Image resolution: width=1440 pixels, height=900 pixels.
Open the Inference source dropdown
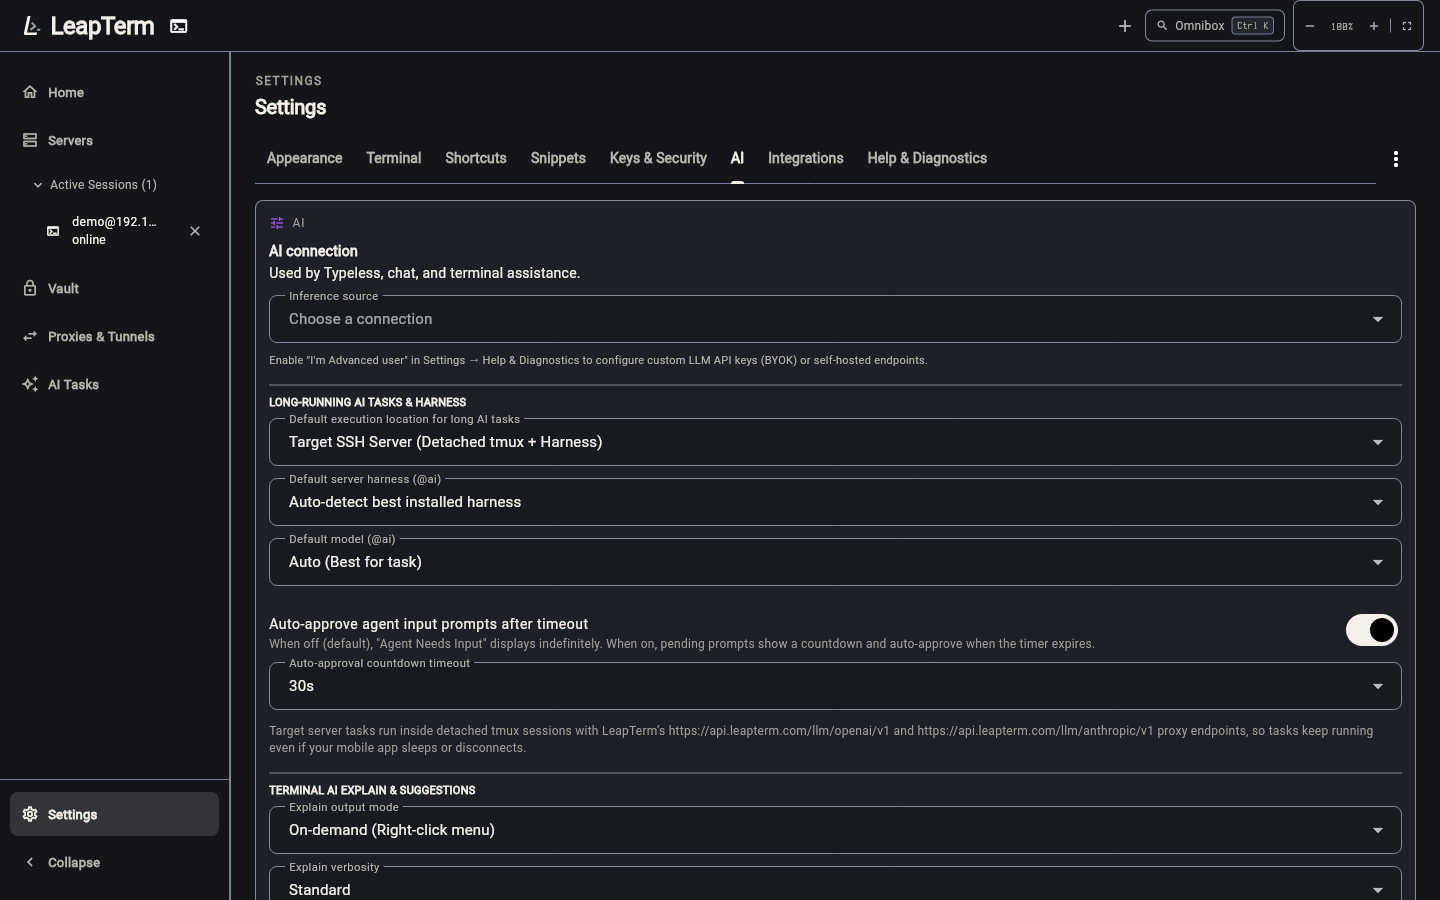point(835,319)
